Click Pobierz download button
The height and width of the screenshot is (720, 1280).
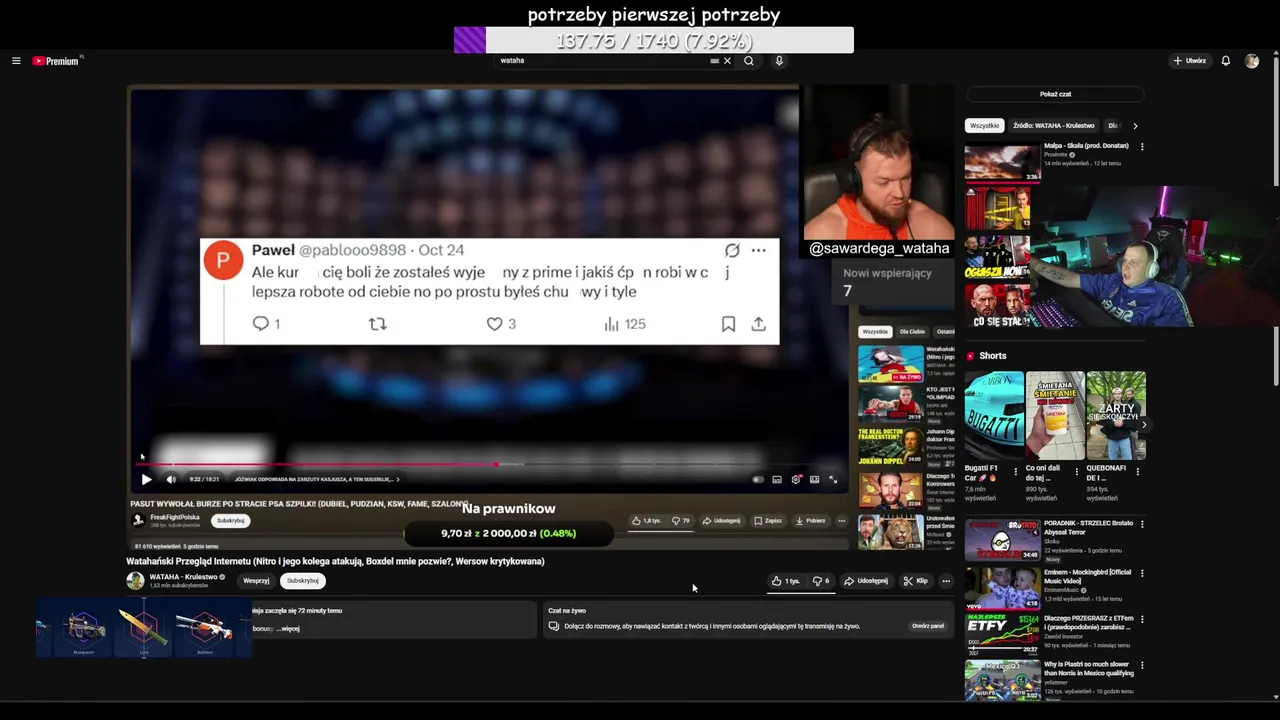tap(811, 521)
